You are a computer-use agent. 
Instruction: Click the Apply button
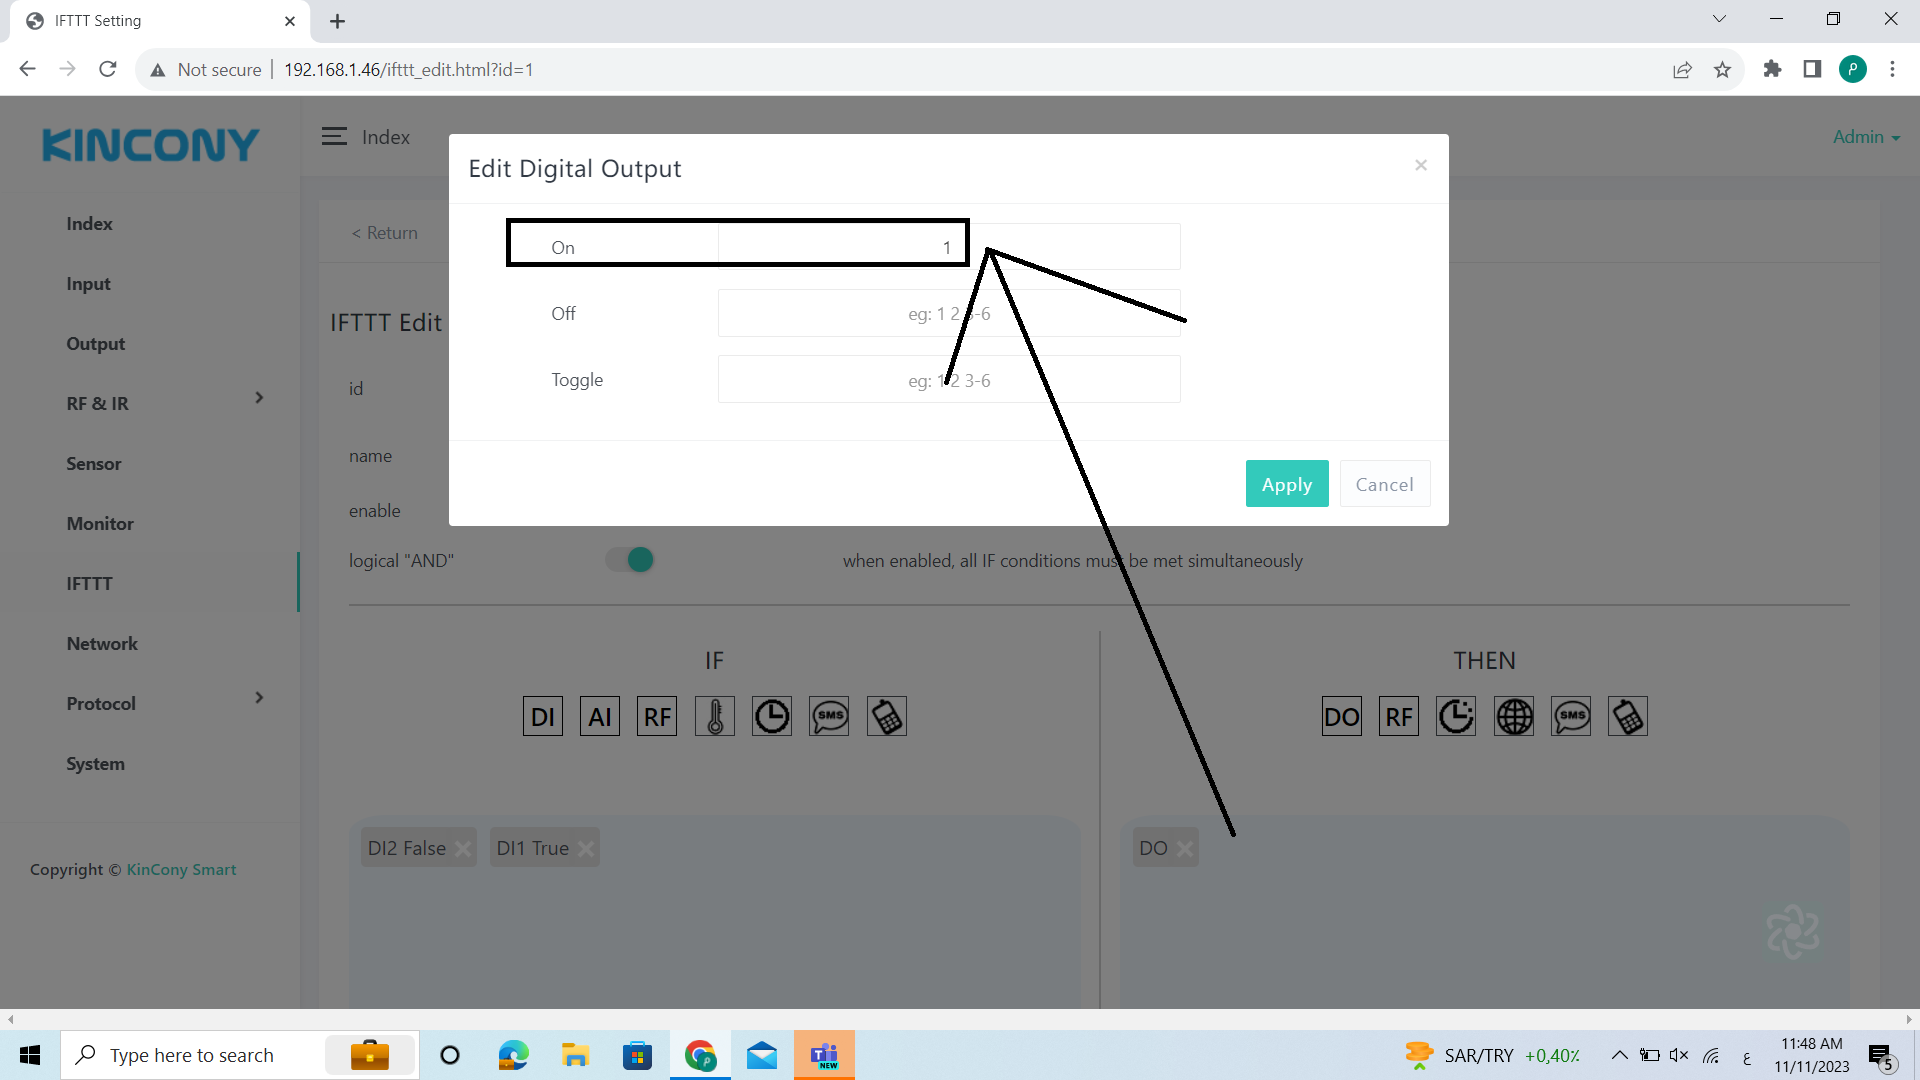1286,484
